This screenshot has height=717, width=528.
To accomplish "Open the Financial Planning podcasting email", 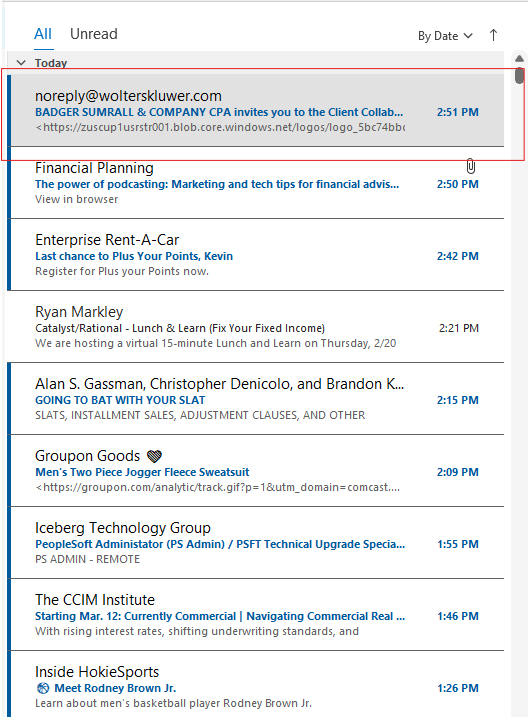I will point(256,183).
